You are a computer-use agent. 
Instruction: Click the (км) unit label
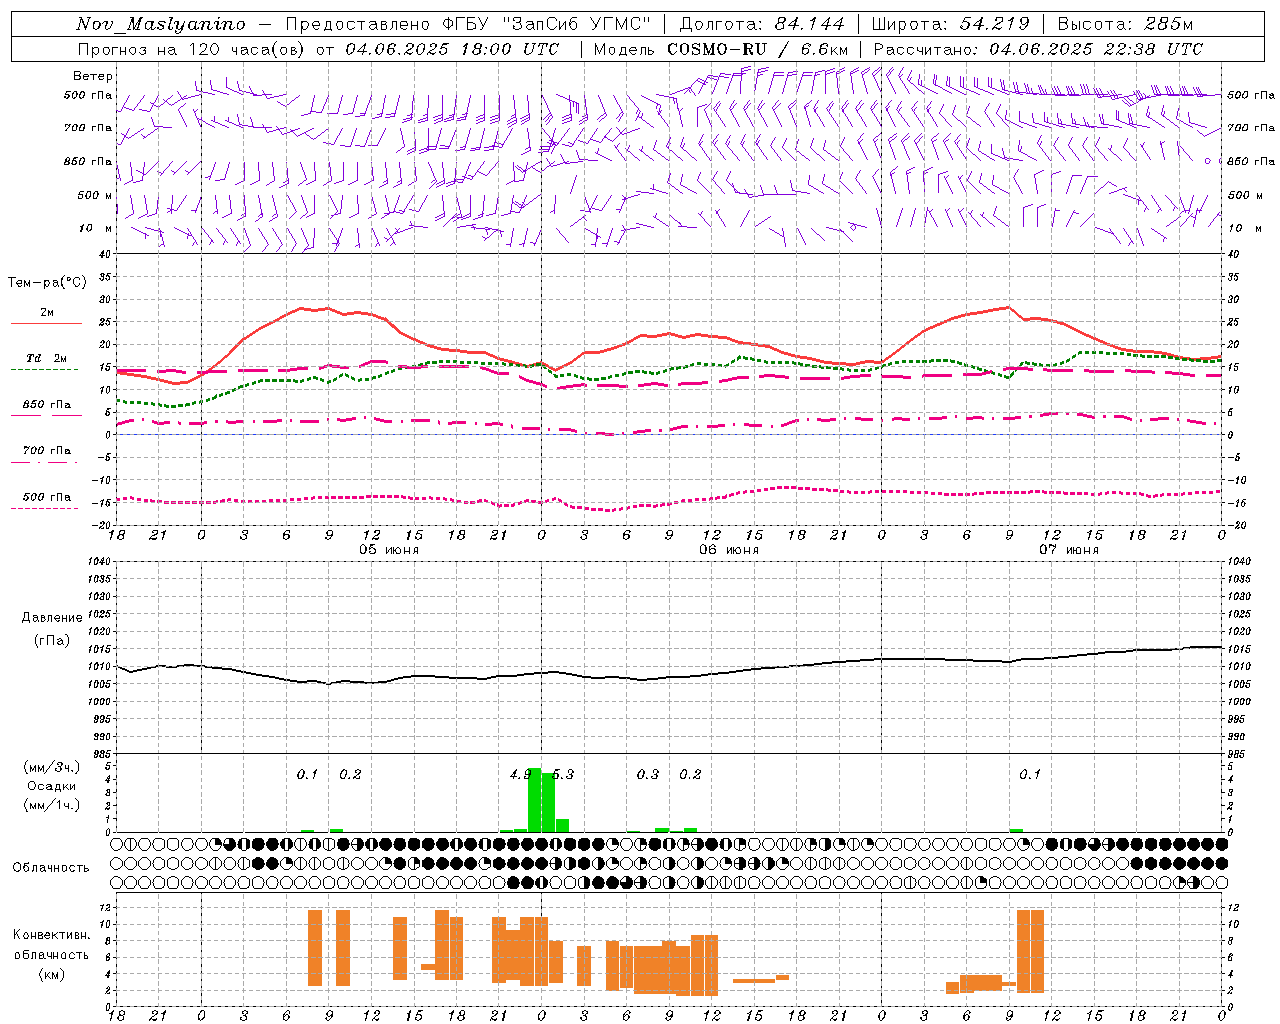(52, 974)
